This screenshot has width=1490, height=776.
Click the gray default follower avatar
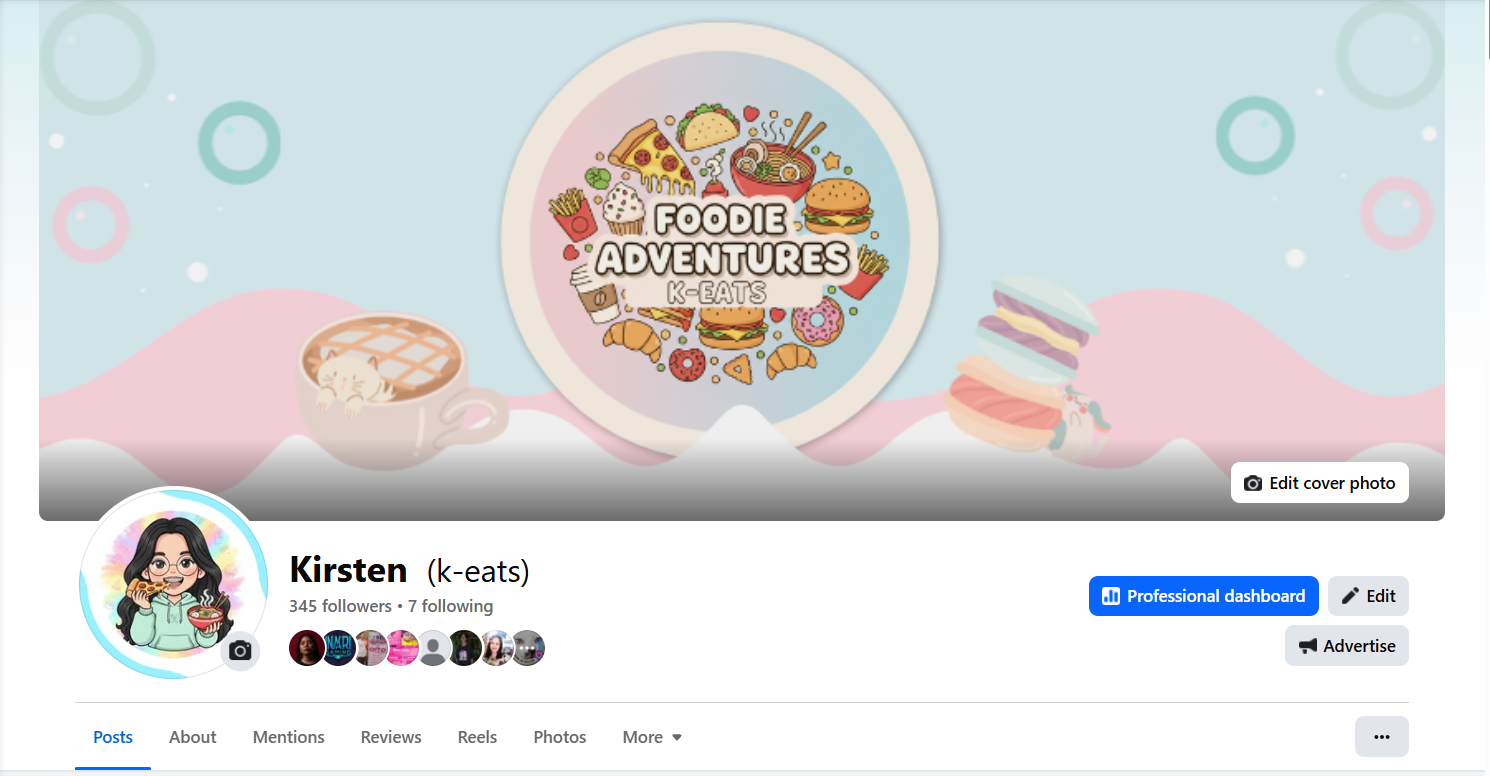[x=433, y=648]
